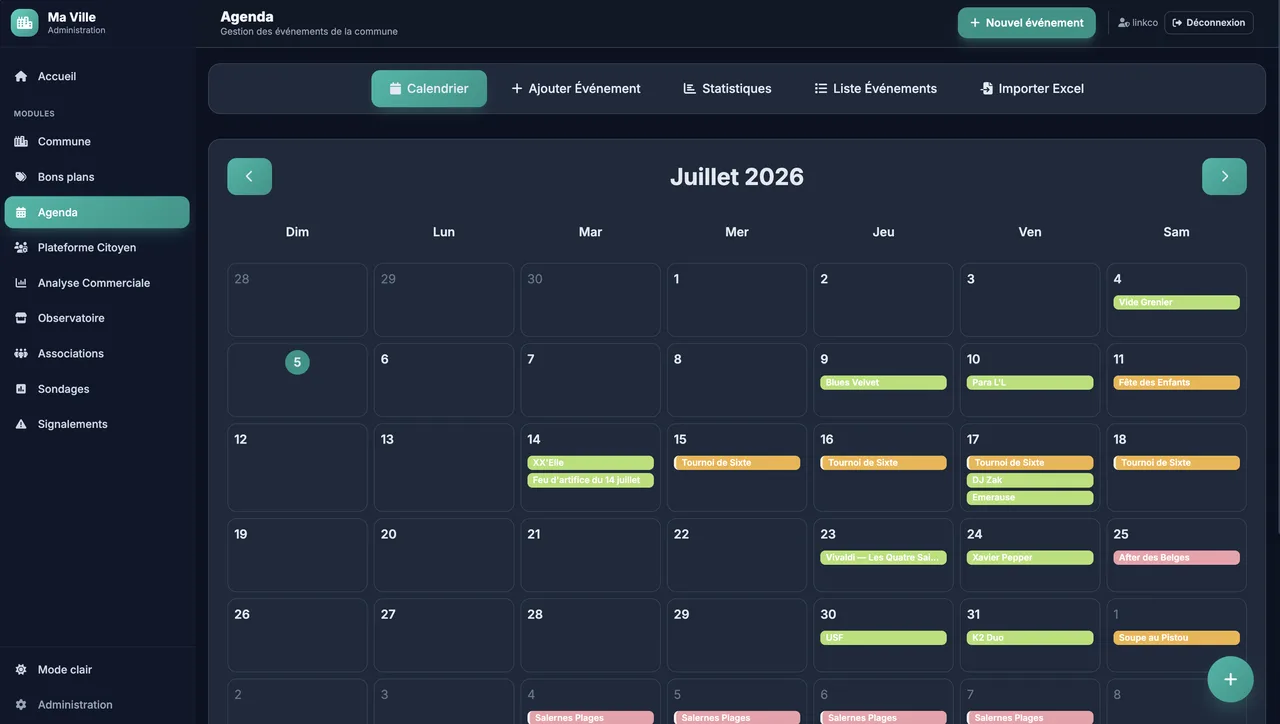Open the Observatoire module

tap(97, 318)
